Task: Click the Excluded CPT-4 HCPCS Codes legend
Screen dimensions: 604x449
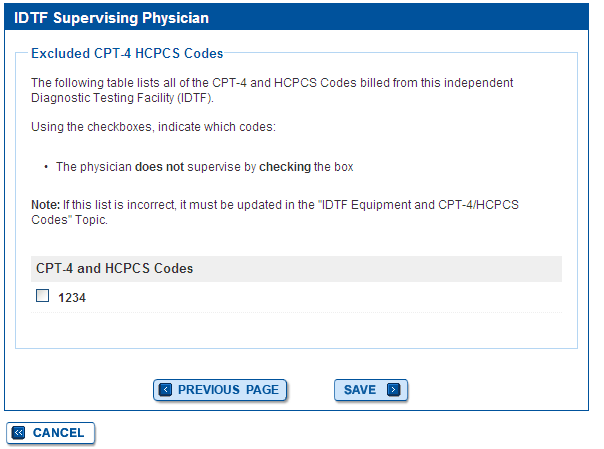Action: point(127,53)
